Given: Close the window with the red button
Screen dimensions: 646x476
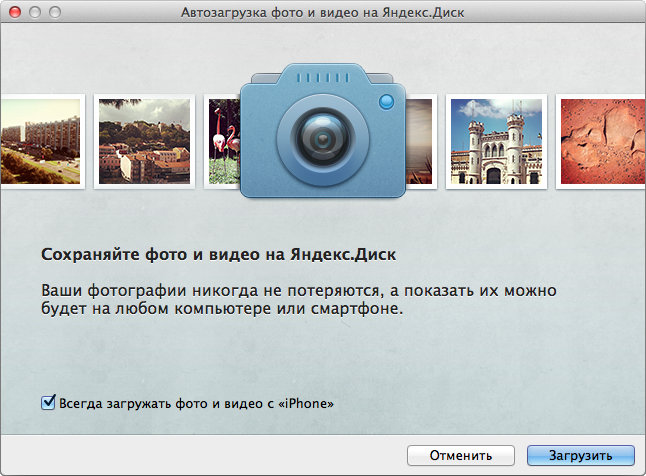Looking at the screenshot, I should (x=15, y=12).
